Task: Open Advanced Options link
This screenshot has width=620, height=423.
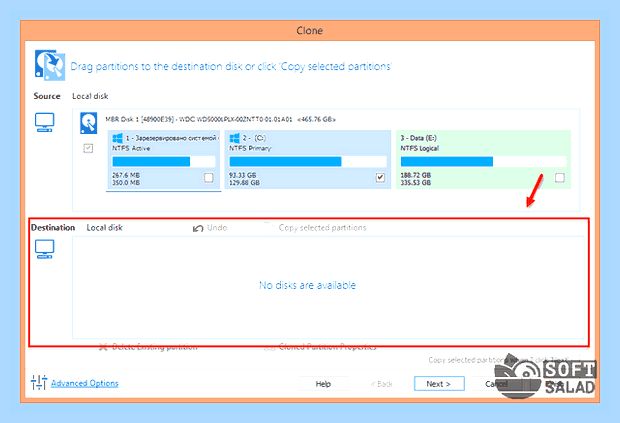Action: [x=85, y=383]
